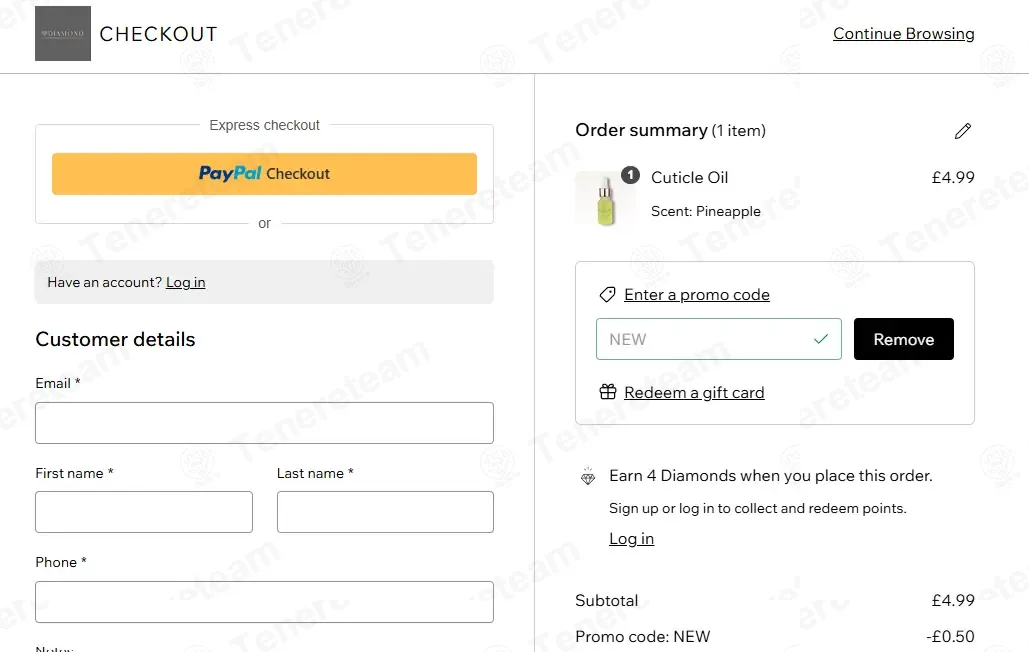
Task: Remove the applied promo code
Action: coord(904,339)
